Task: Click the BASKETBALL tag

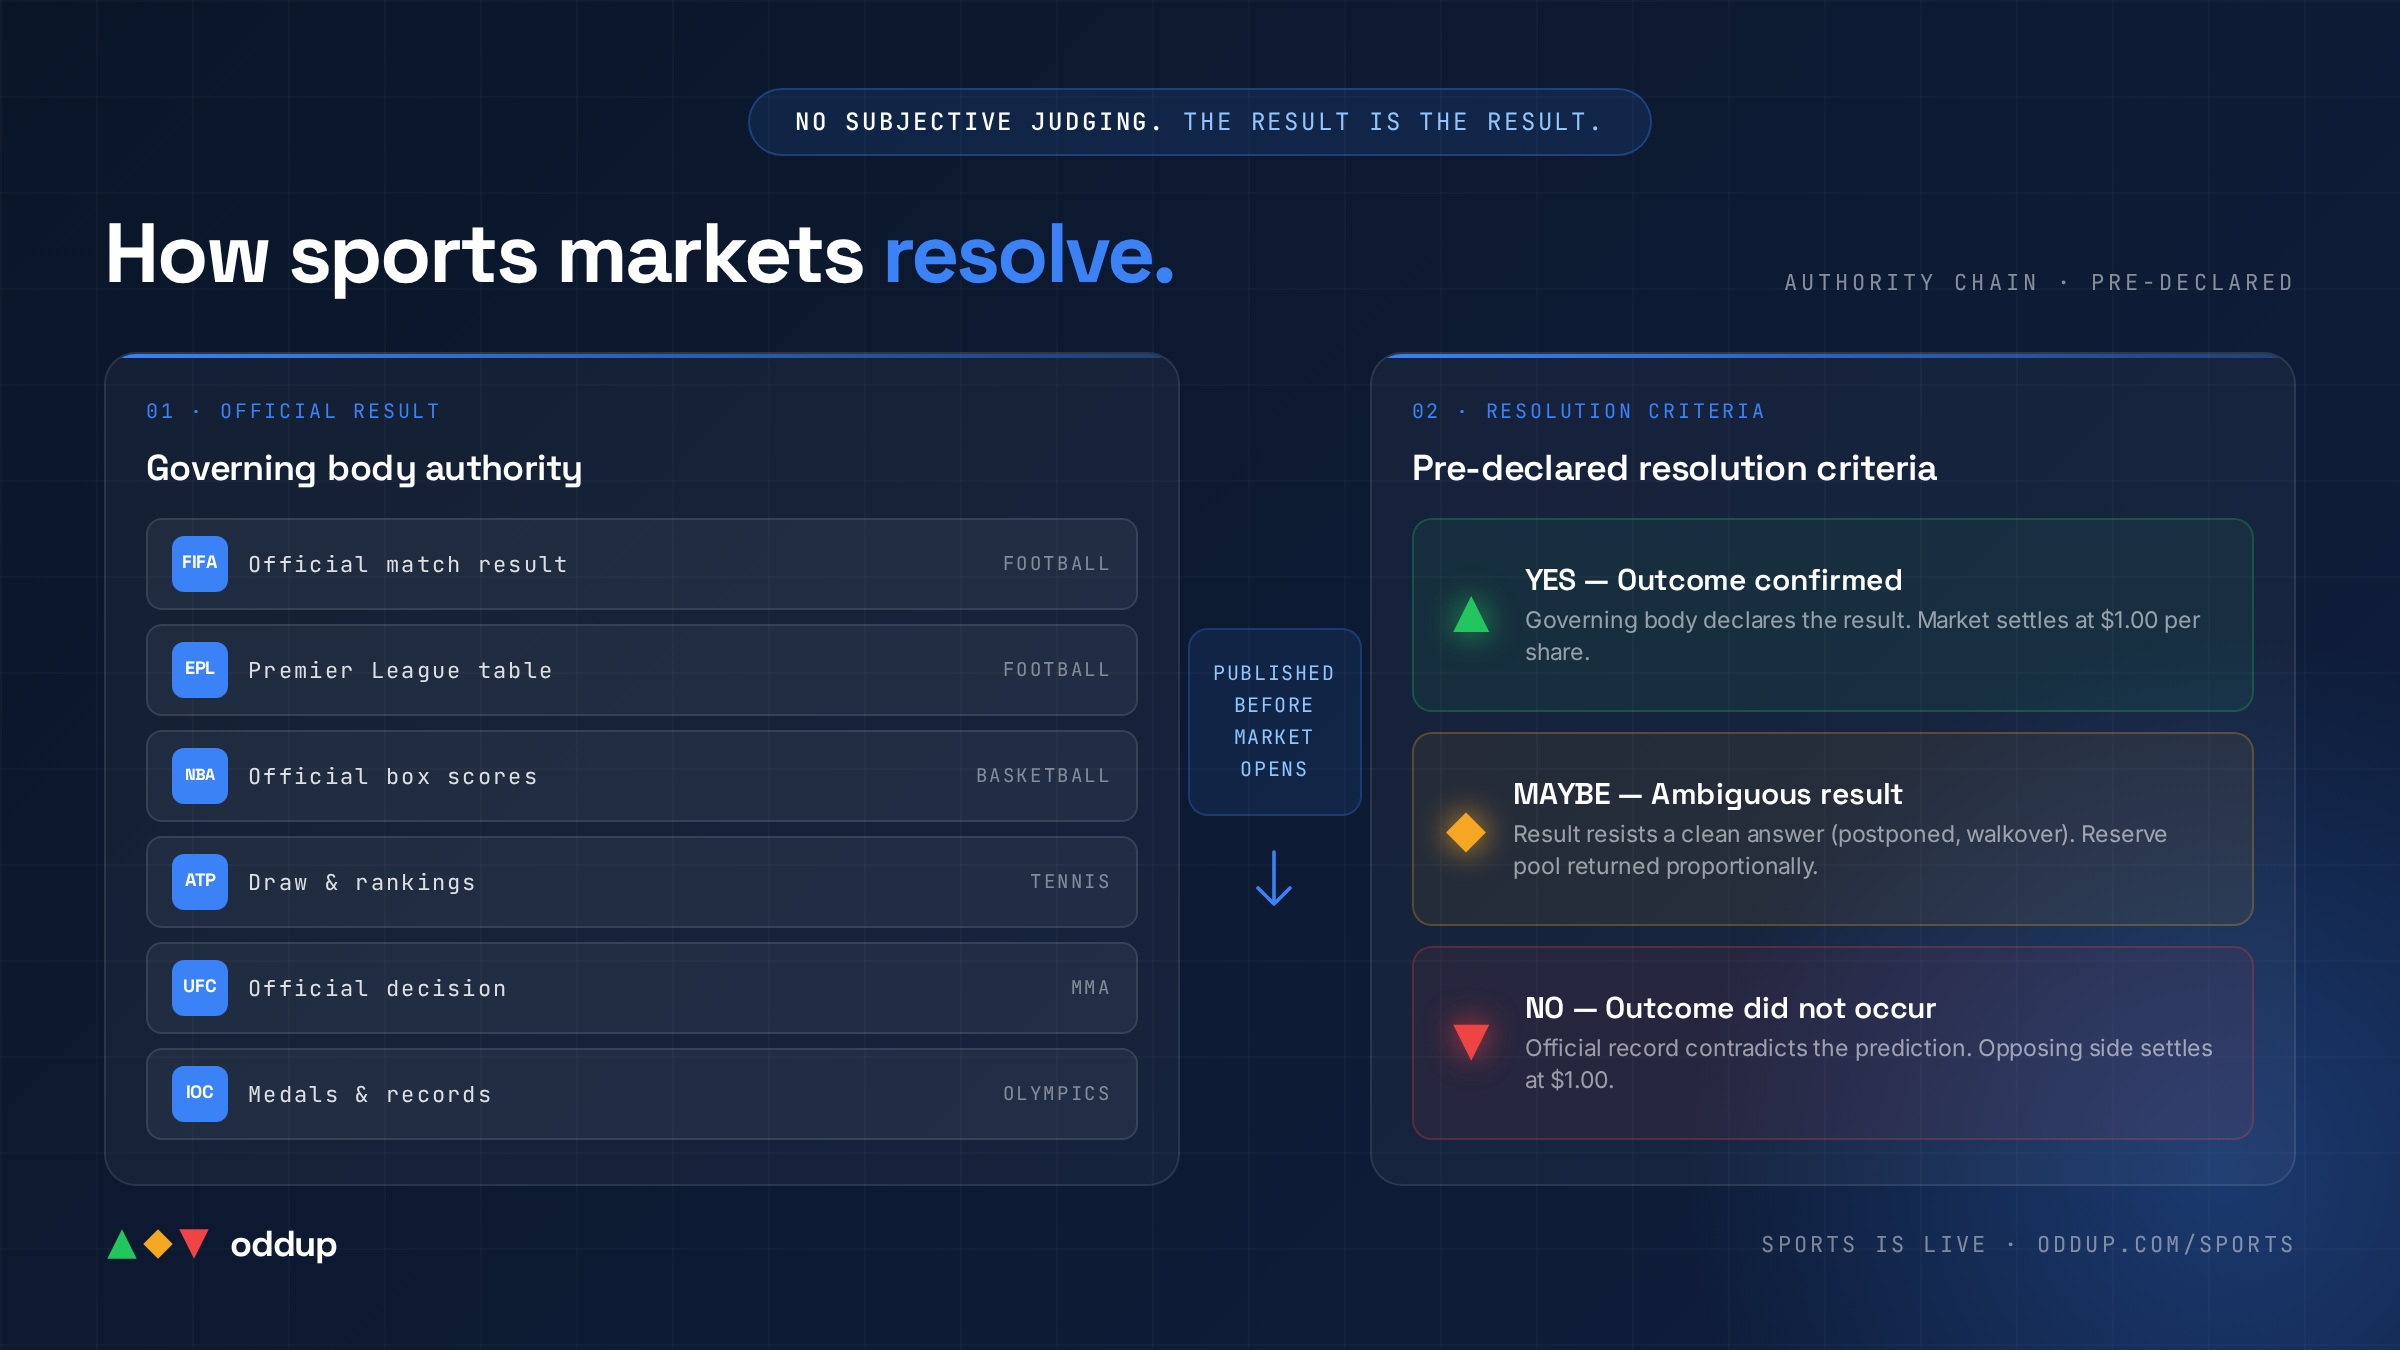Action: tap(1043, 776)
